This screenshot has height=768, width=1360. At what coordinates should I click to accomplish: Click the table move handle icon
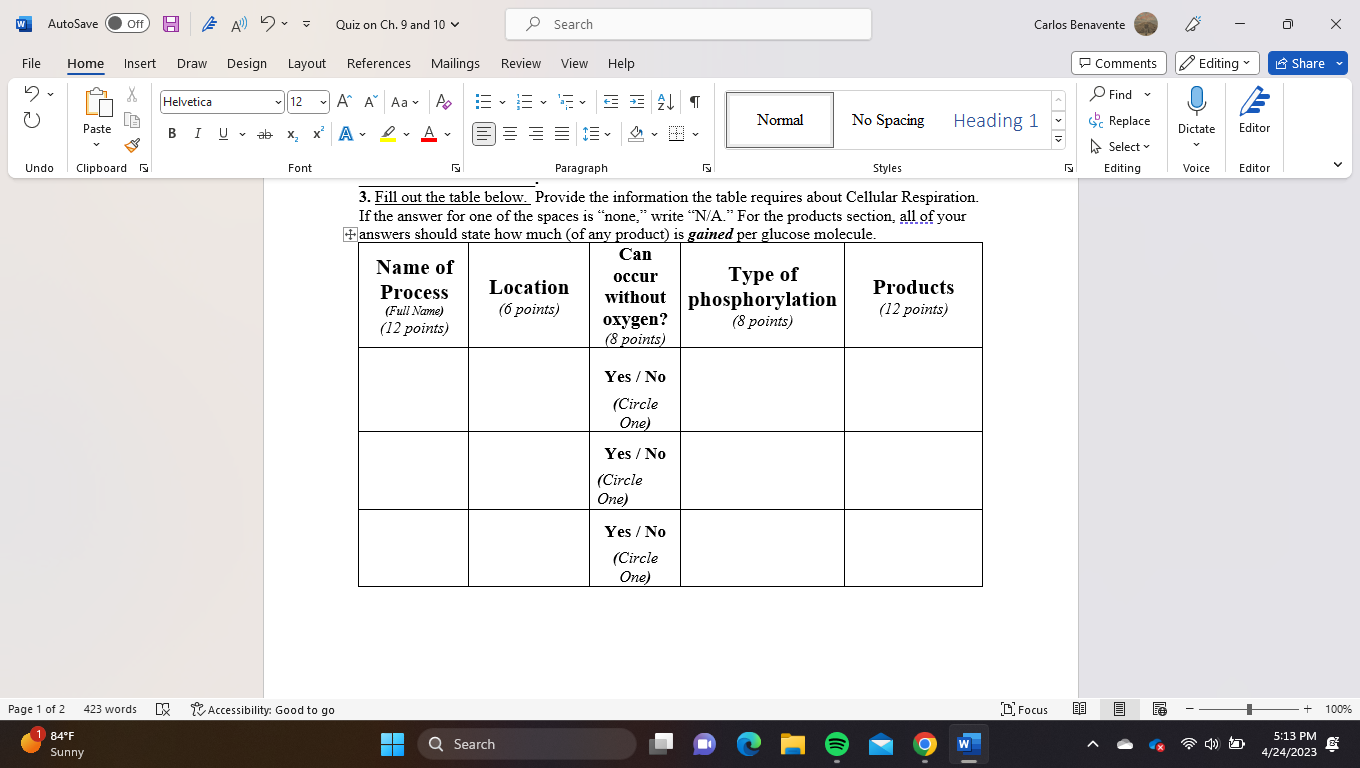tap(350, 234)
